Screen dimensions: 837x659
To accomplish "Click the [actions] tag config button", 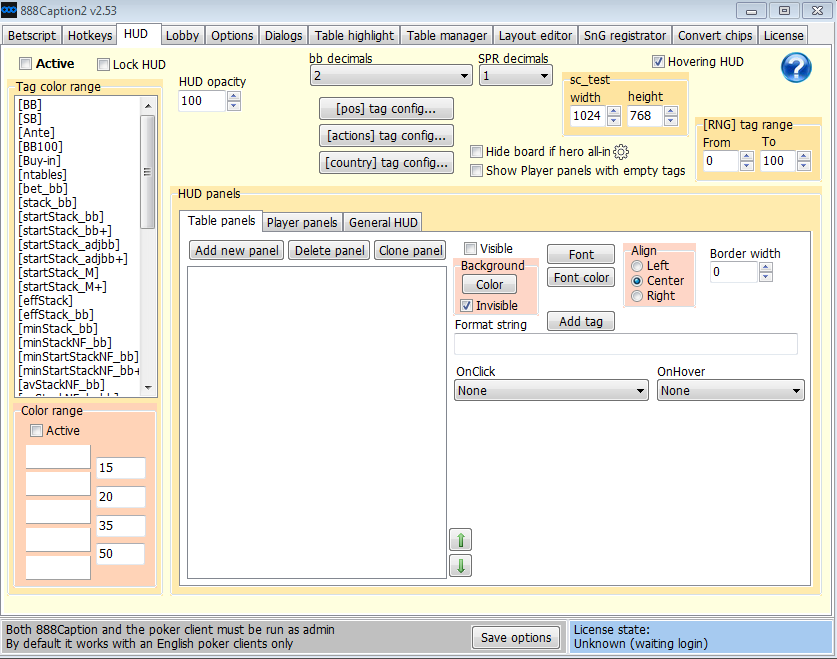I will tap(386, 136).
